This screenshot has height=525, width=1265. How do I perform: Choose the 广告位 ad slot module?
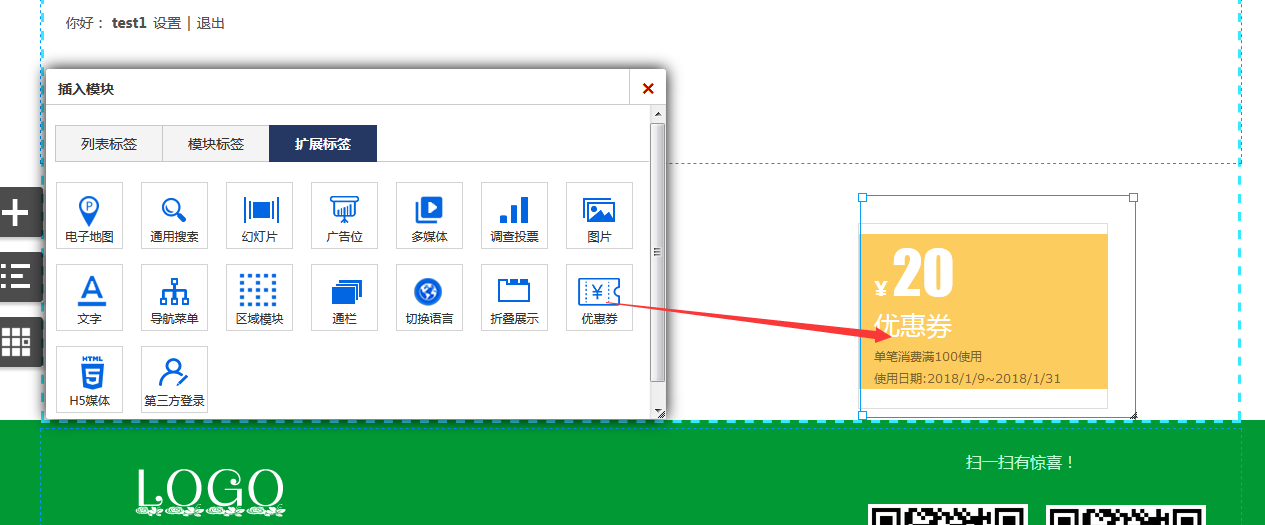coord(344,215)
